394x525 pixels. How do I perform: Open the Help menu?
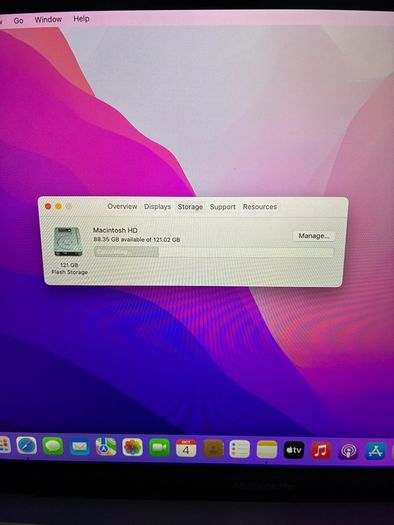point(81,19)
